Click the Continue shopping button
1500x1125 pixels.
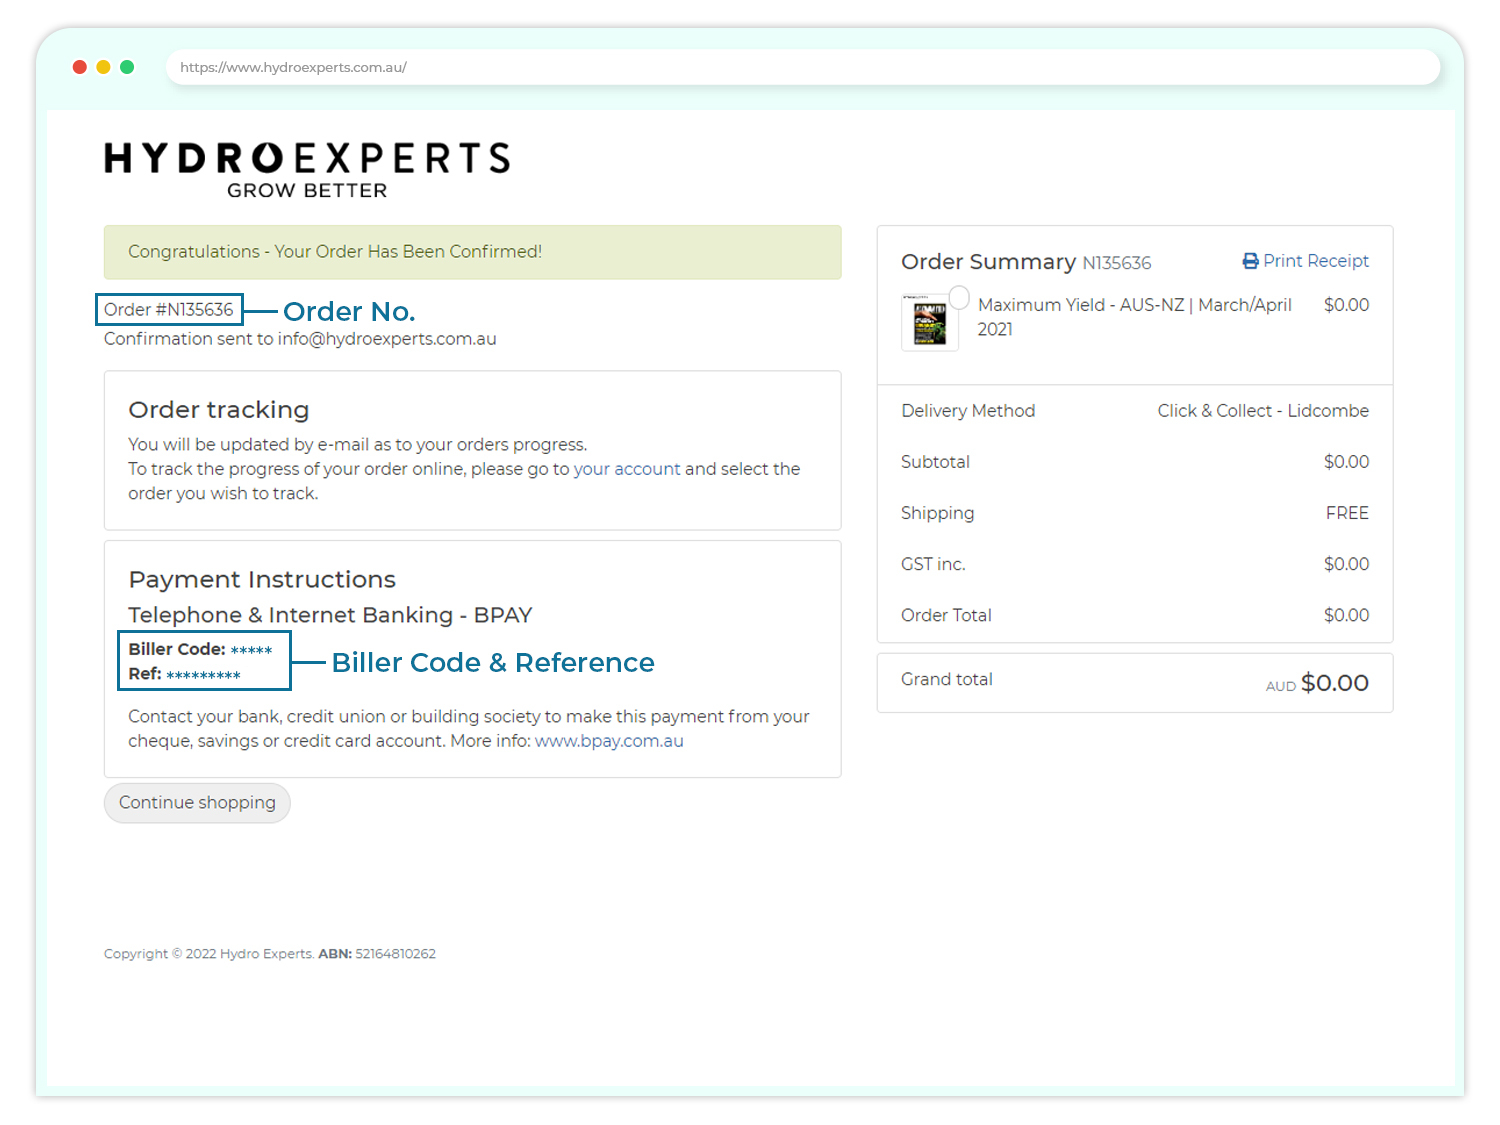(197, 803)
